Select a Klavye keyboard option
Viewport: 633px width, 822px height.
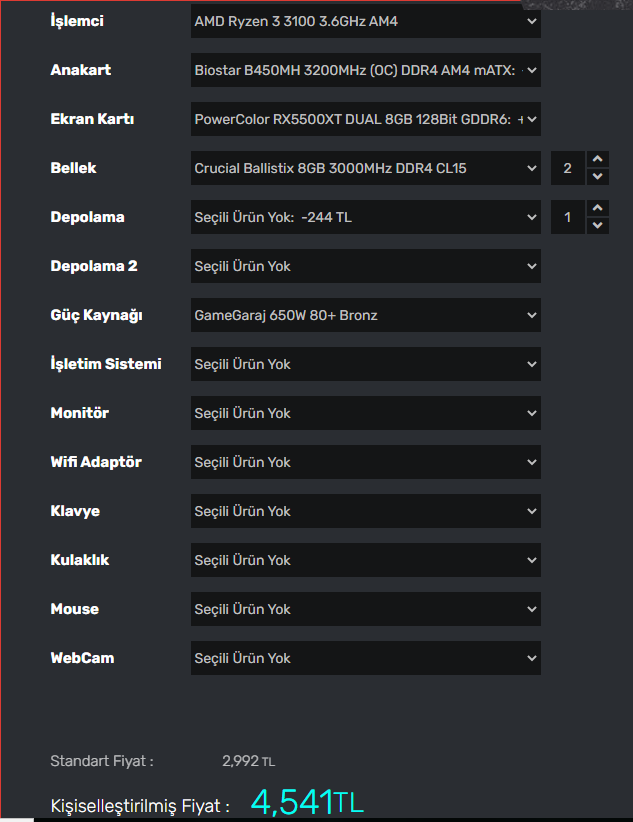click(x=365, y=511)
